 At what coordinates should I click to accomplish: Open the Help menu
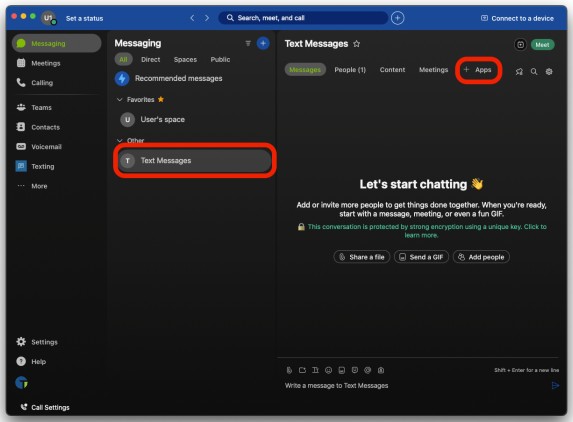(31, 362)
